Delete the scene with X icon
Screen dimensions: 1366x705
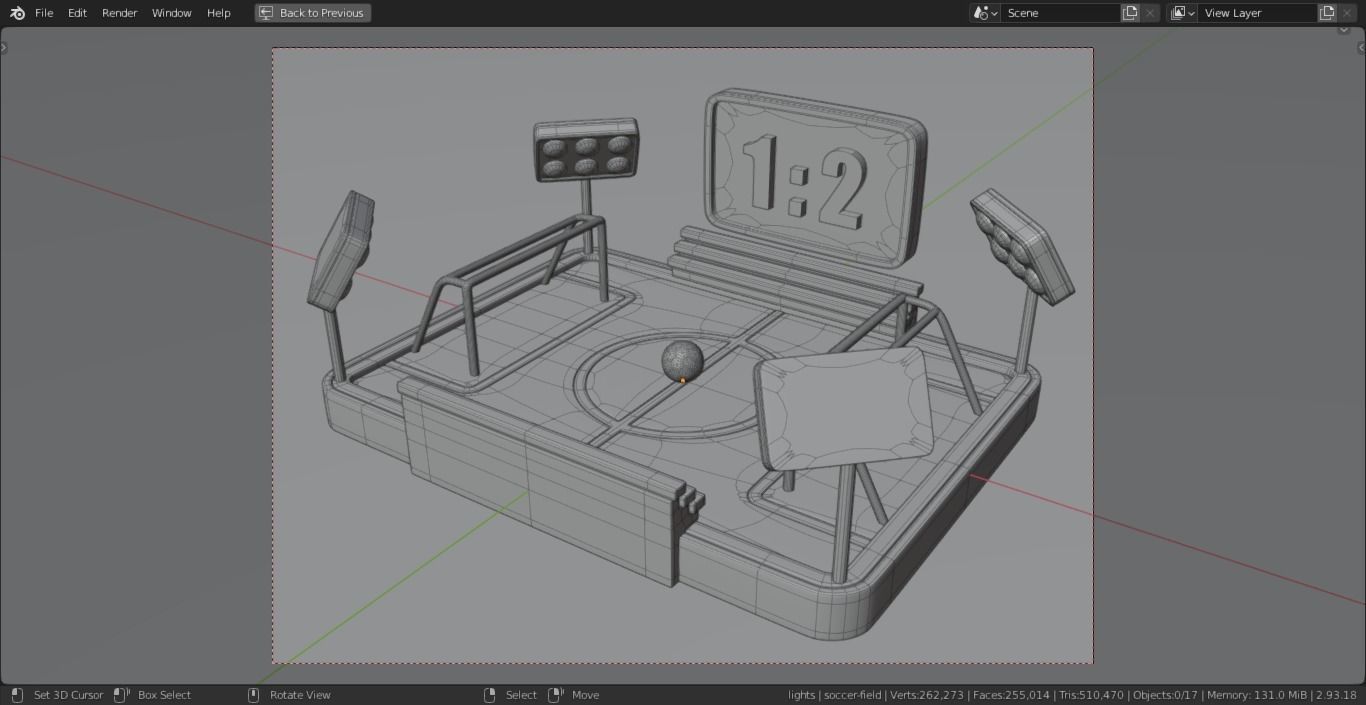pos(1150,13)
